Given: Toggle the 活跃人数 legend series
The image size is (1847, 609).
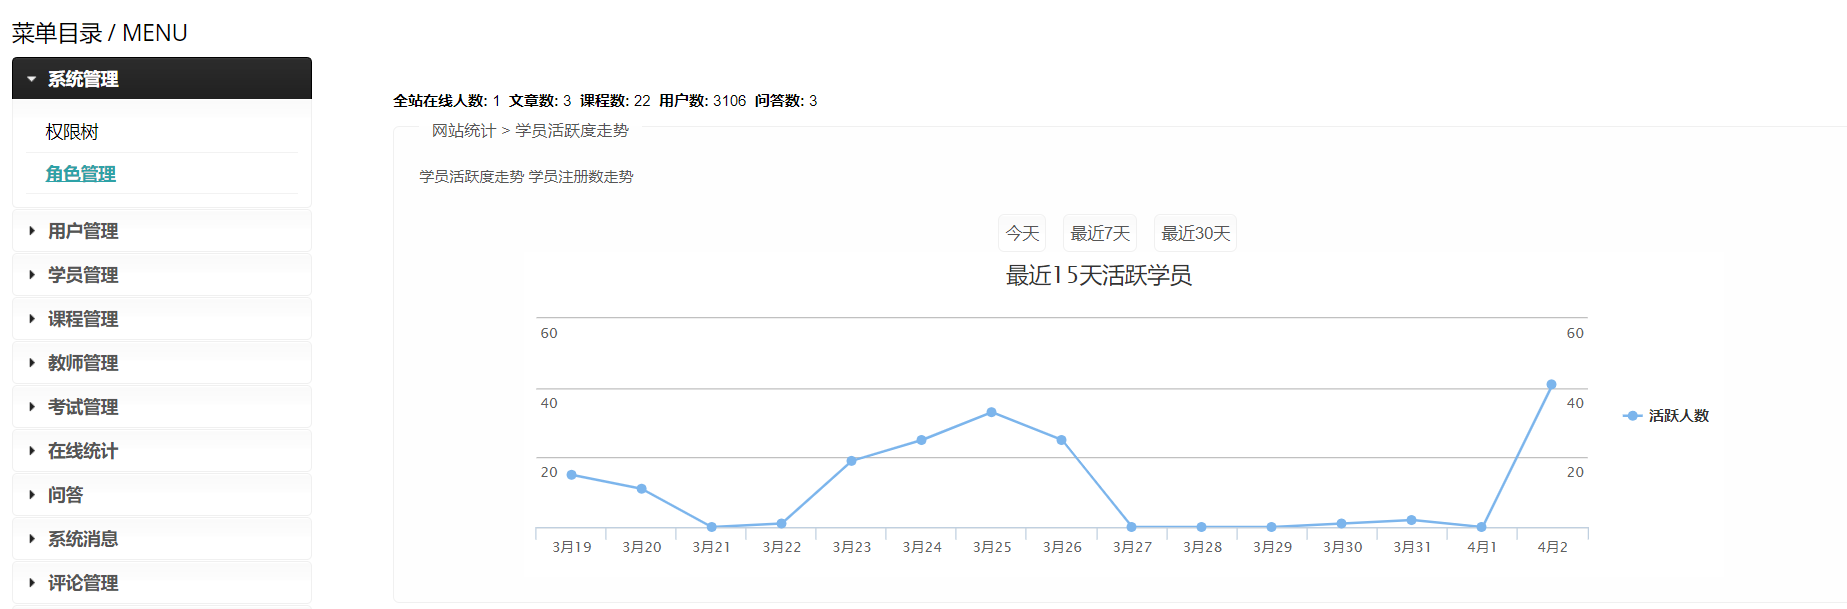Looking at the screenshot, I should click(1666, 416).
